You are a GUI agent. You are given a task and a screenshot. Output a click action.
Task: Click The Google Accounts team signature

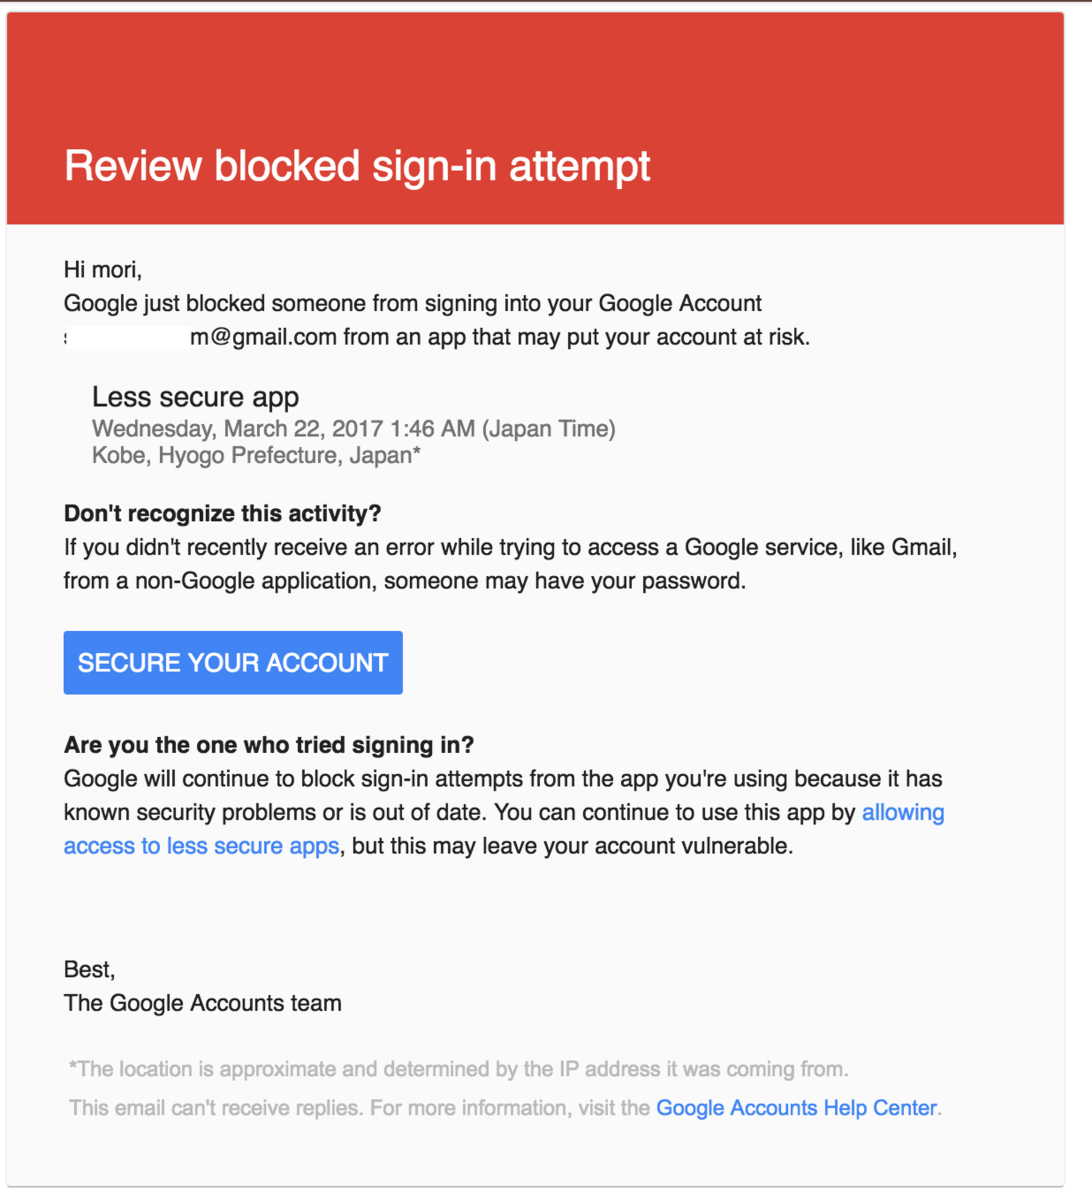click(x=203, y=1003)
